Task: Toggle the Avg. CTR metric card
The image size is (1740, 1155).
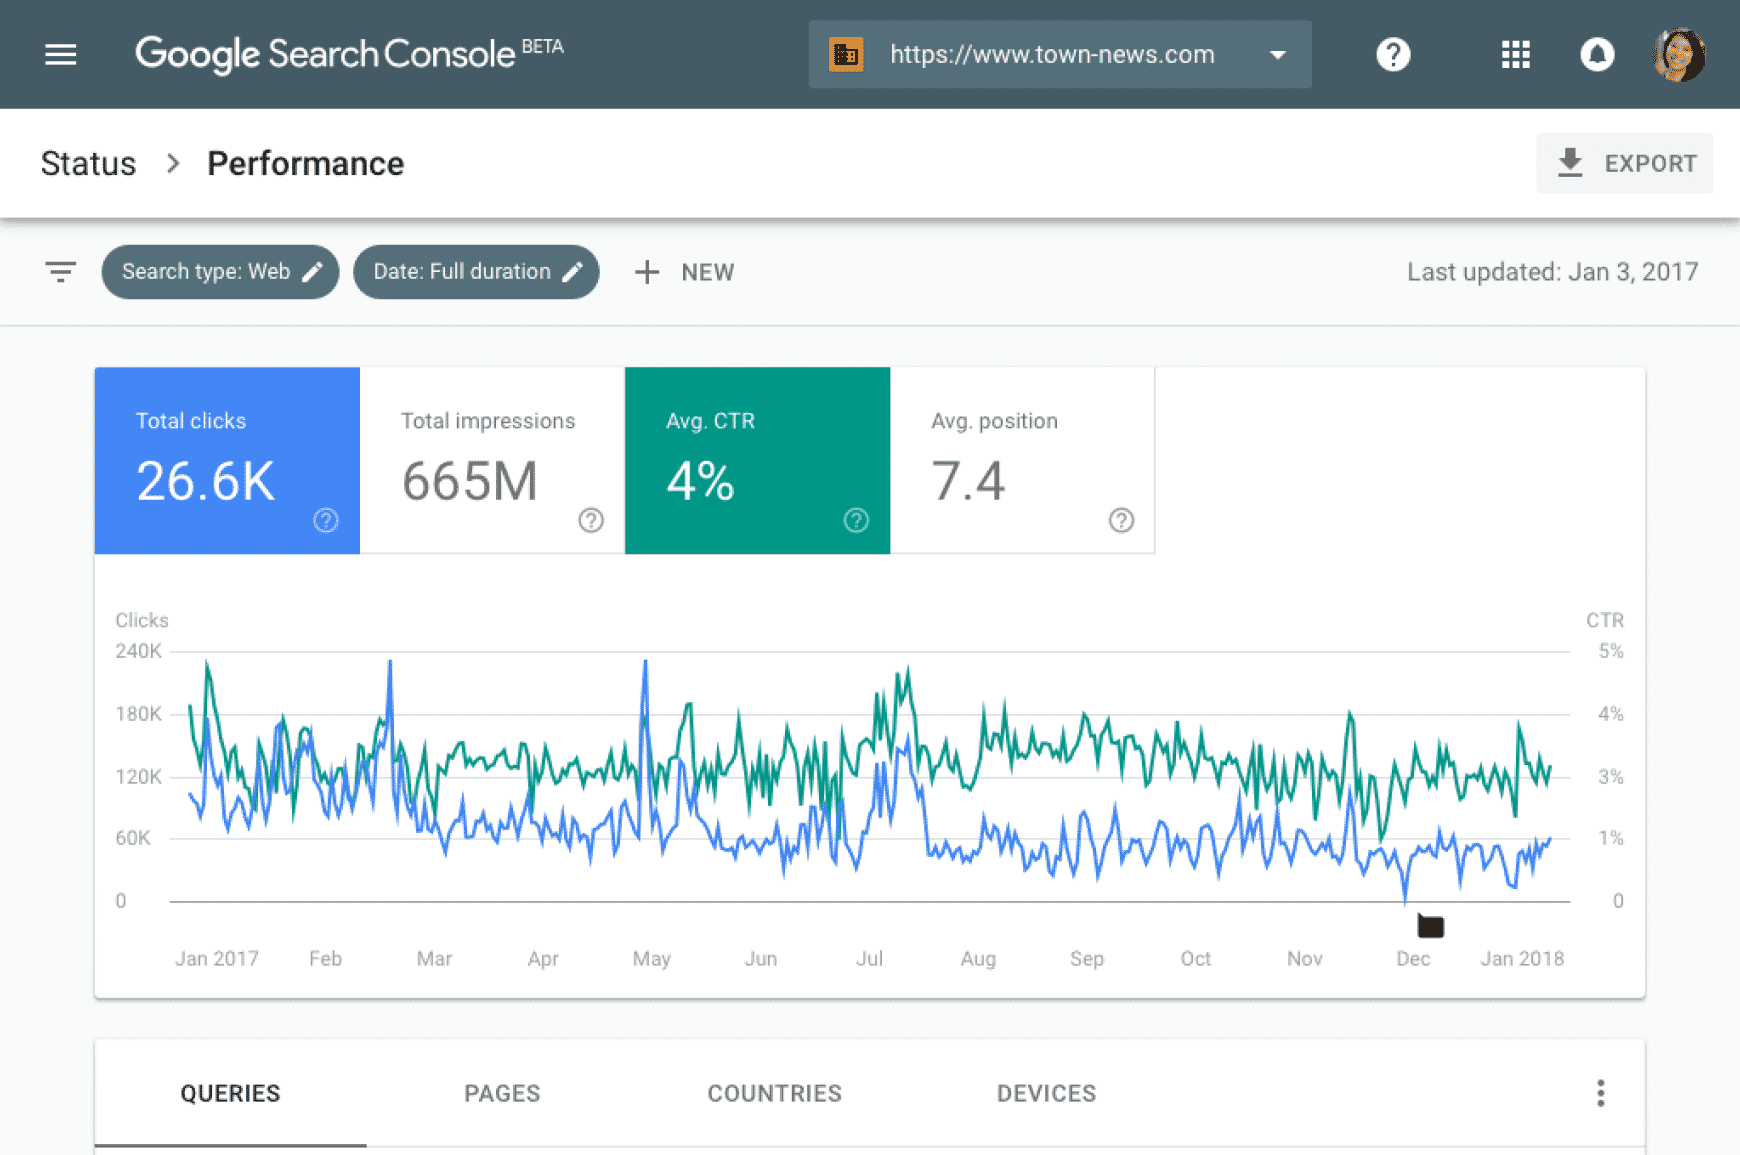Action: (757, 460)
